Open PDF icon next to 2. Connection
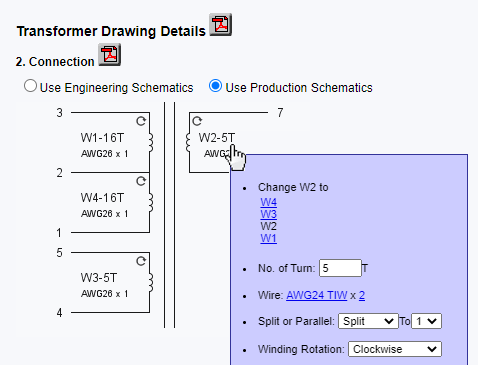Screen dimensions: 478x365 coord(109,55)
